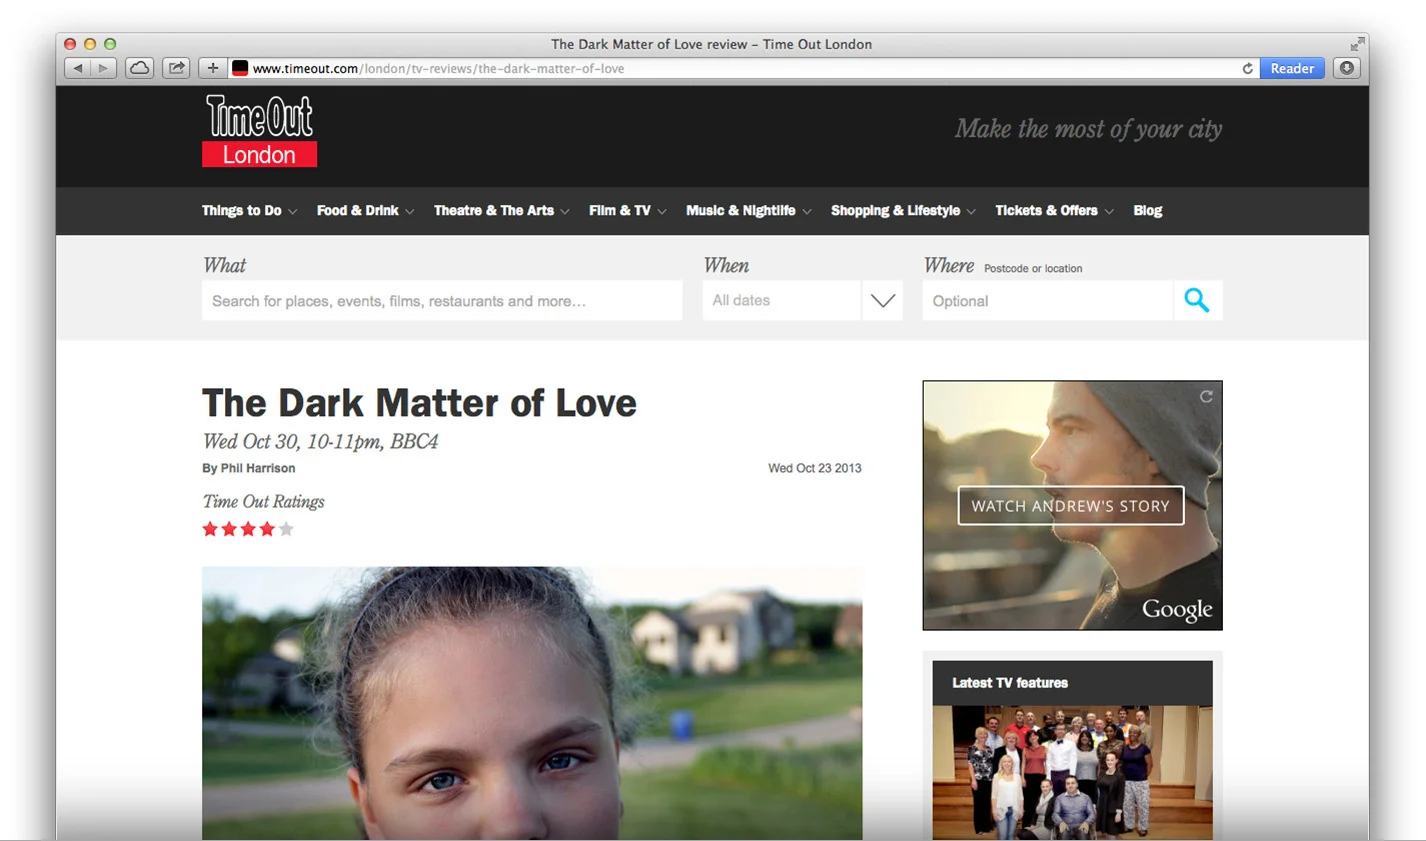Open Safari's Downloads icon
1426x841 pixels.
tap(1347, 68)
